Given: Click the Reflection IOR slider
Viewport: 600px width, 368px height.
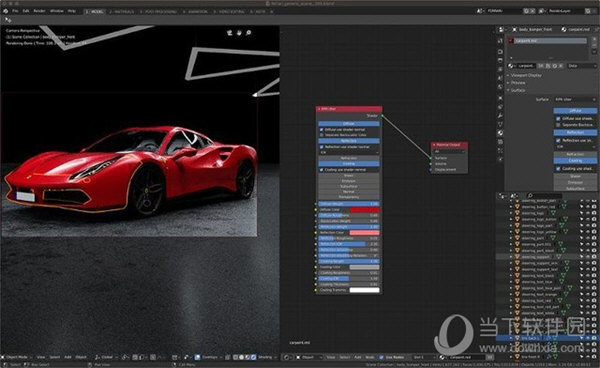Looking at the screenshot, I should [349, 244].
